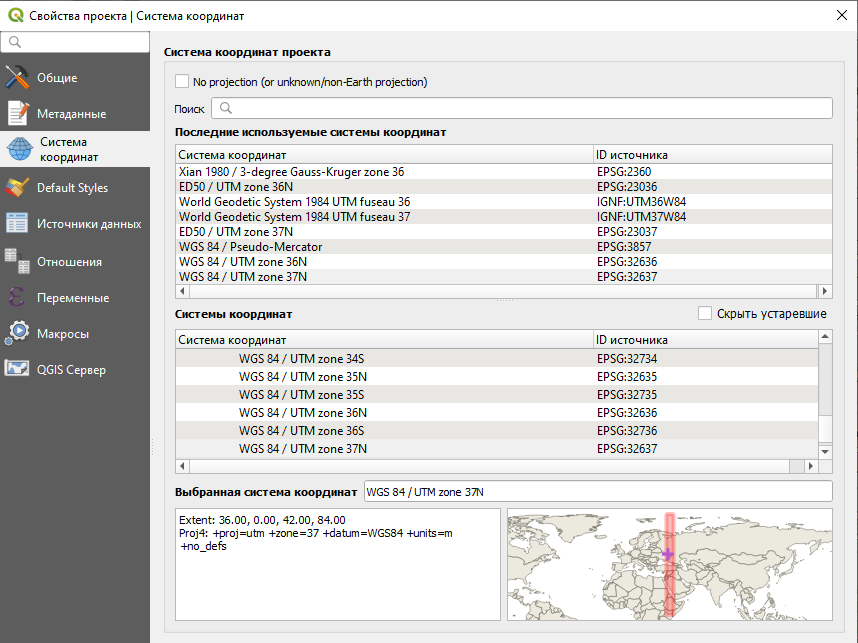Click the world map preview with zone highlight

click(669, 565)
